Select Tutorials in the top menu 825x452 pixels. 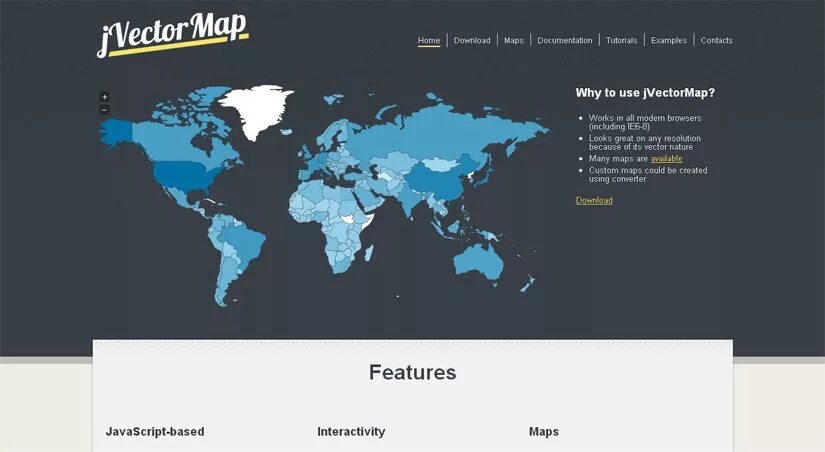(621, 40)
